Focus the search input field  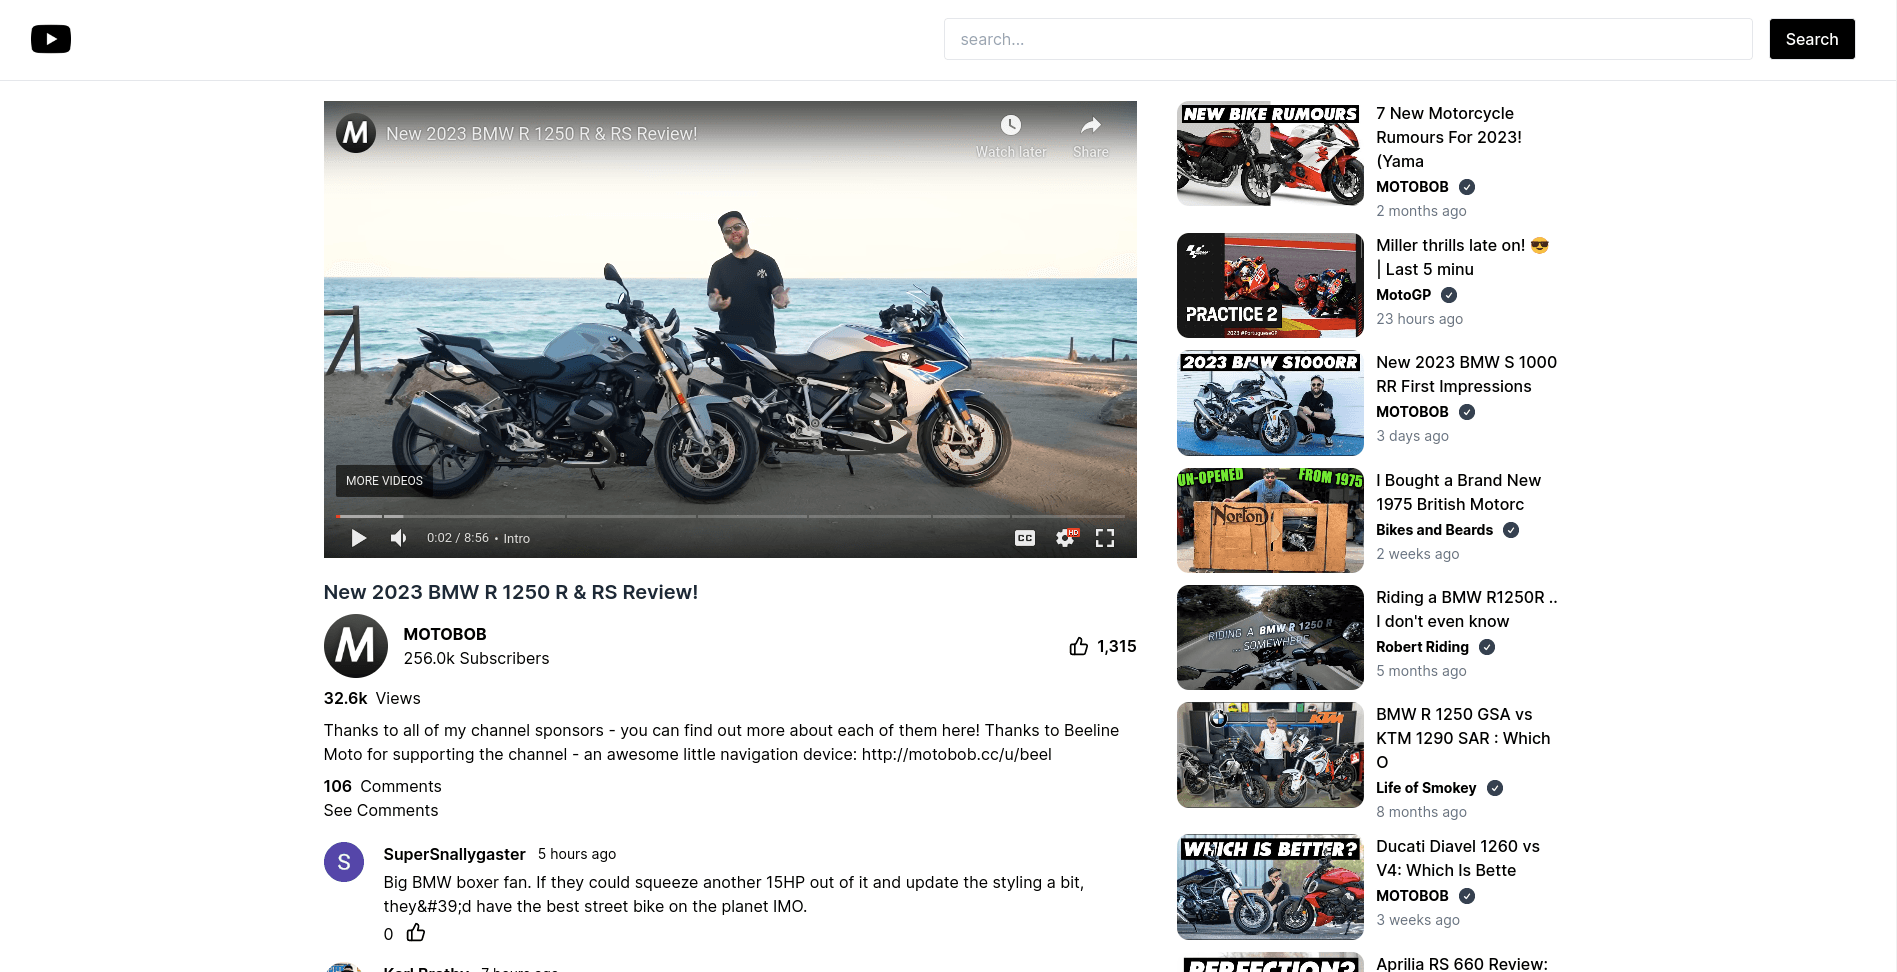tap(1348, 39)
